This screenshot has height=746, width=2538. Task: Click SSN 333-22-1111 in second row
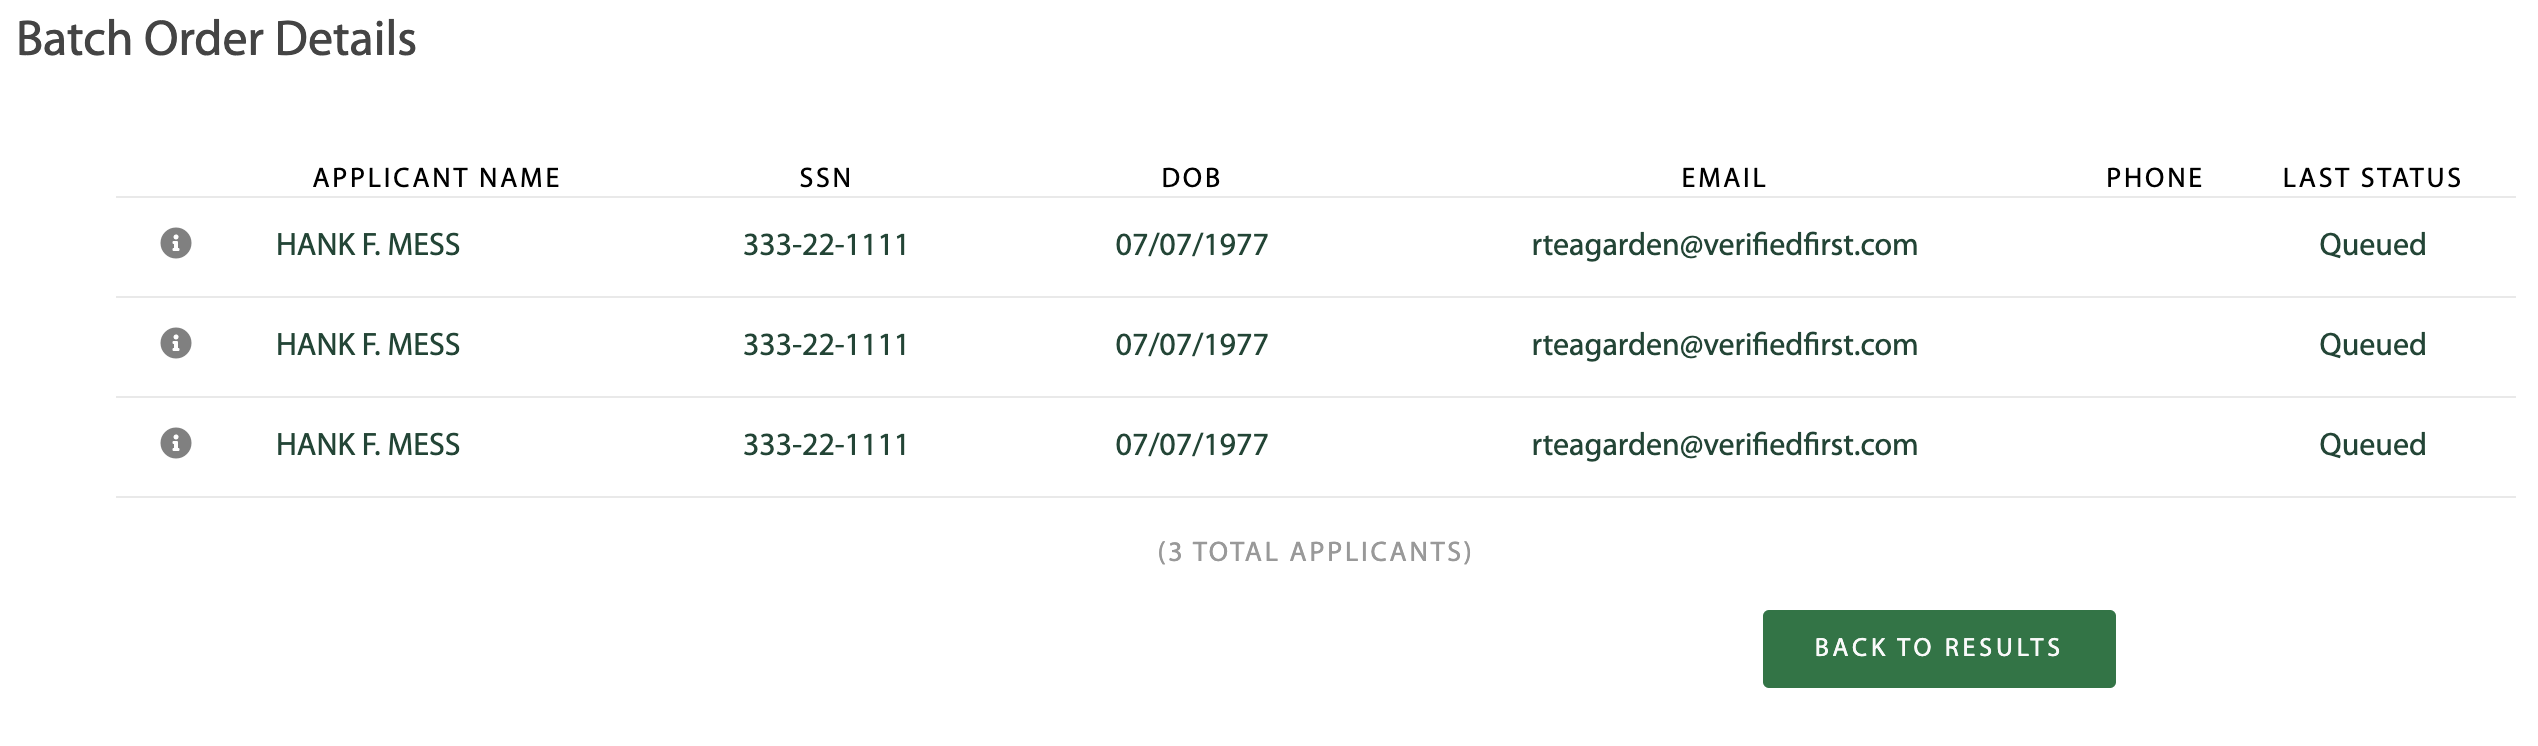tap(825, 345)
